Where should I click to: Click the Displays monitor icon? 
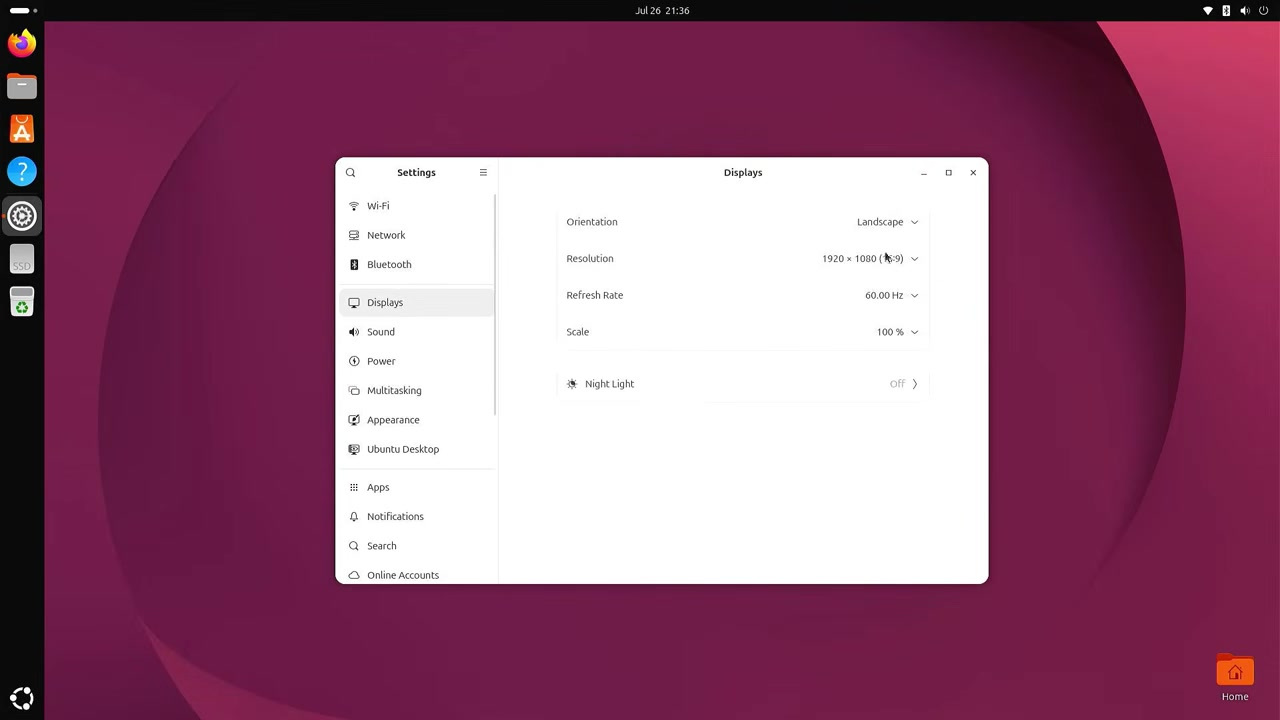[x=354, y=302]
